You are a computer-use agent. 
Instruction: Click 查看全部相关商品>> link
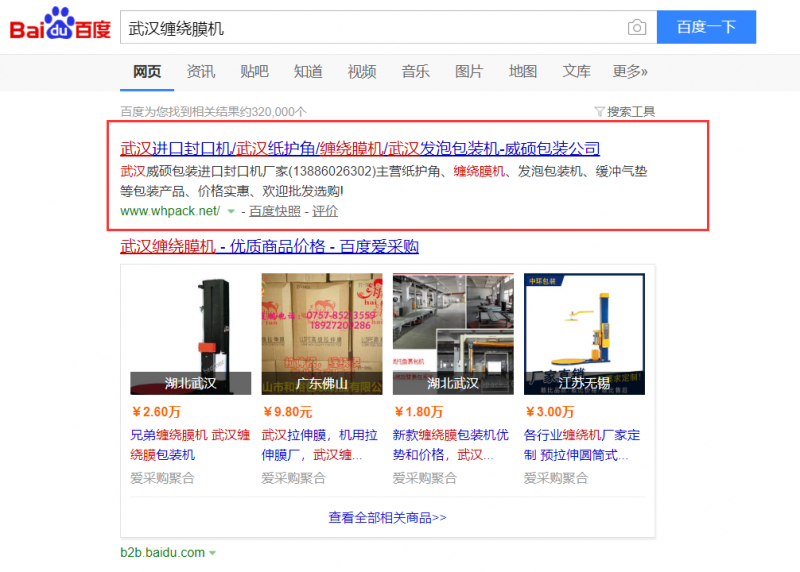click(387, 517)
